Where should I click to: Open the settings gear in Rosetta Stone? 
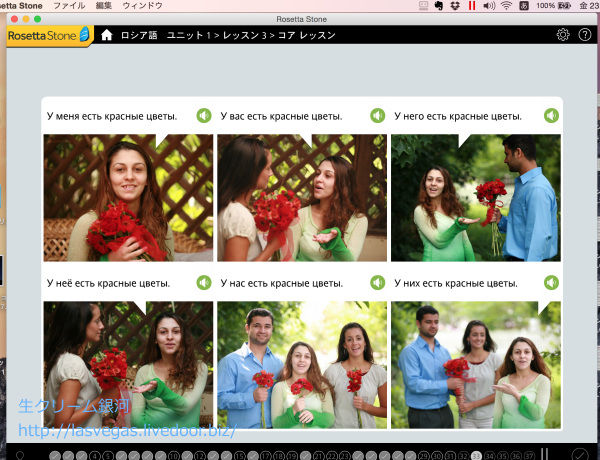[x=563, y=35]
